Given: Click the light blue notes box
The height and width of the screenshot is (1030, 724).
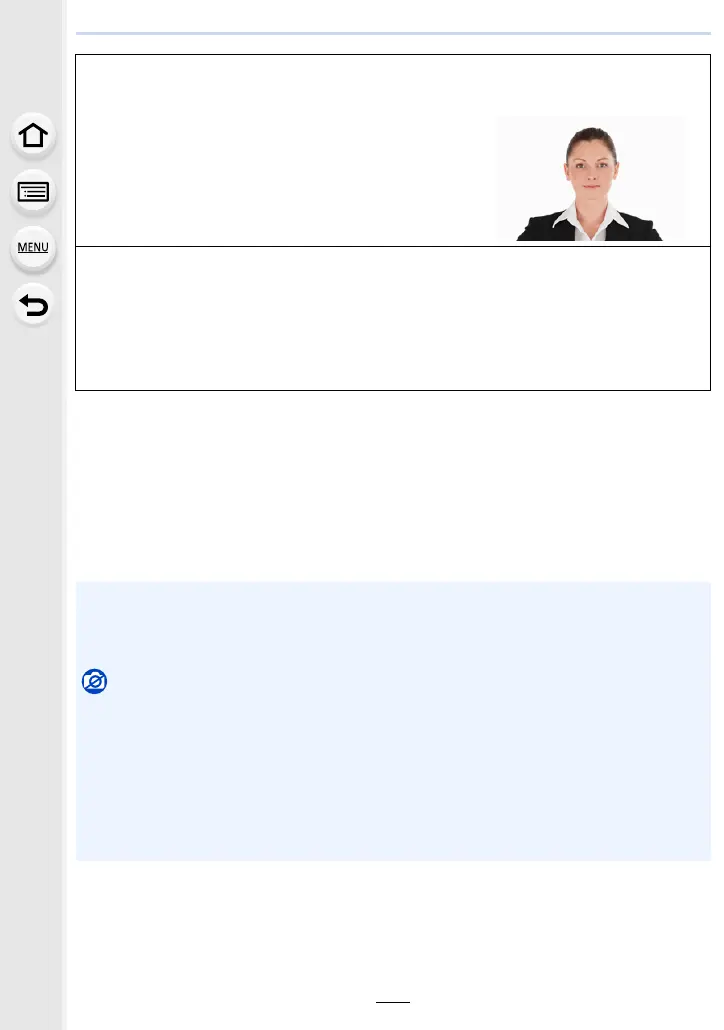Looking at the screenshot, I should (x=393, y=721).
